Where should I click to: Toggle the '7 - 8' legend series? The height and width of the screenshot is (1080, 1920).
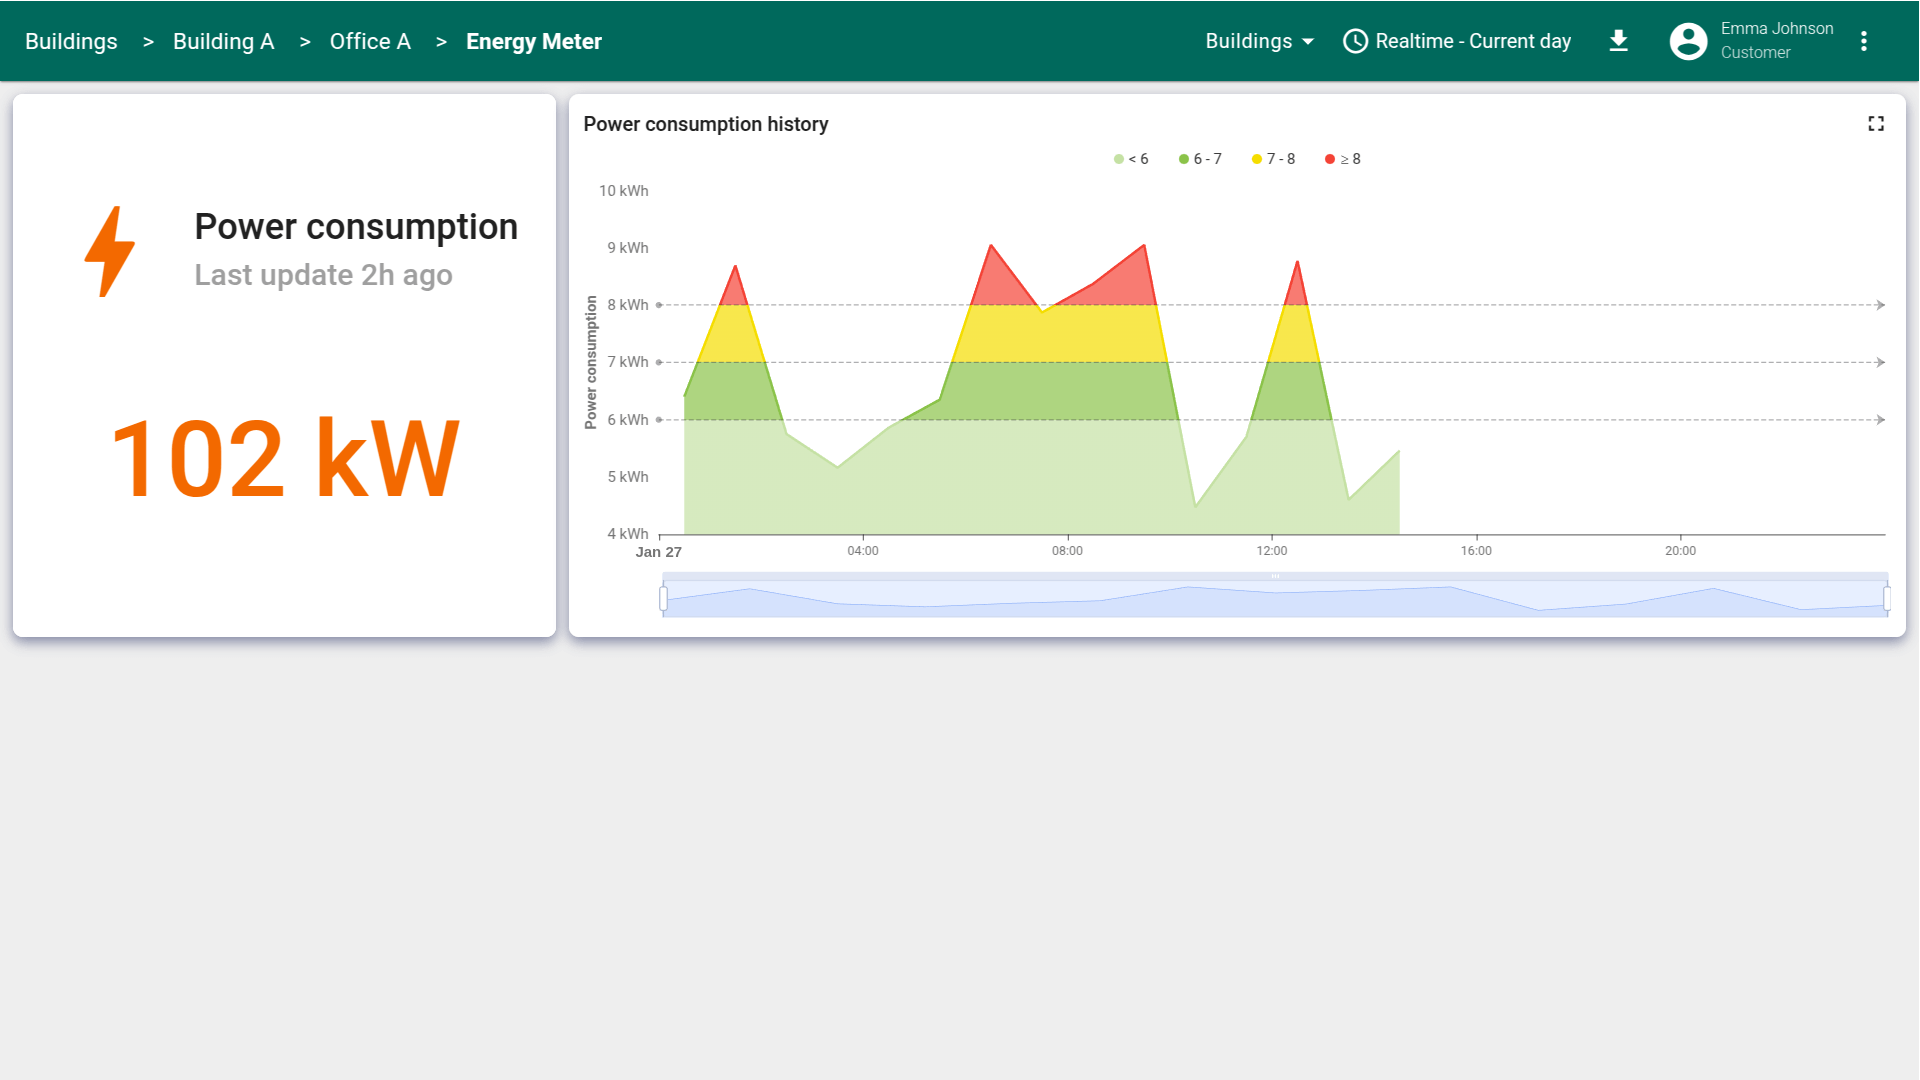[x=1273, y=159]
